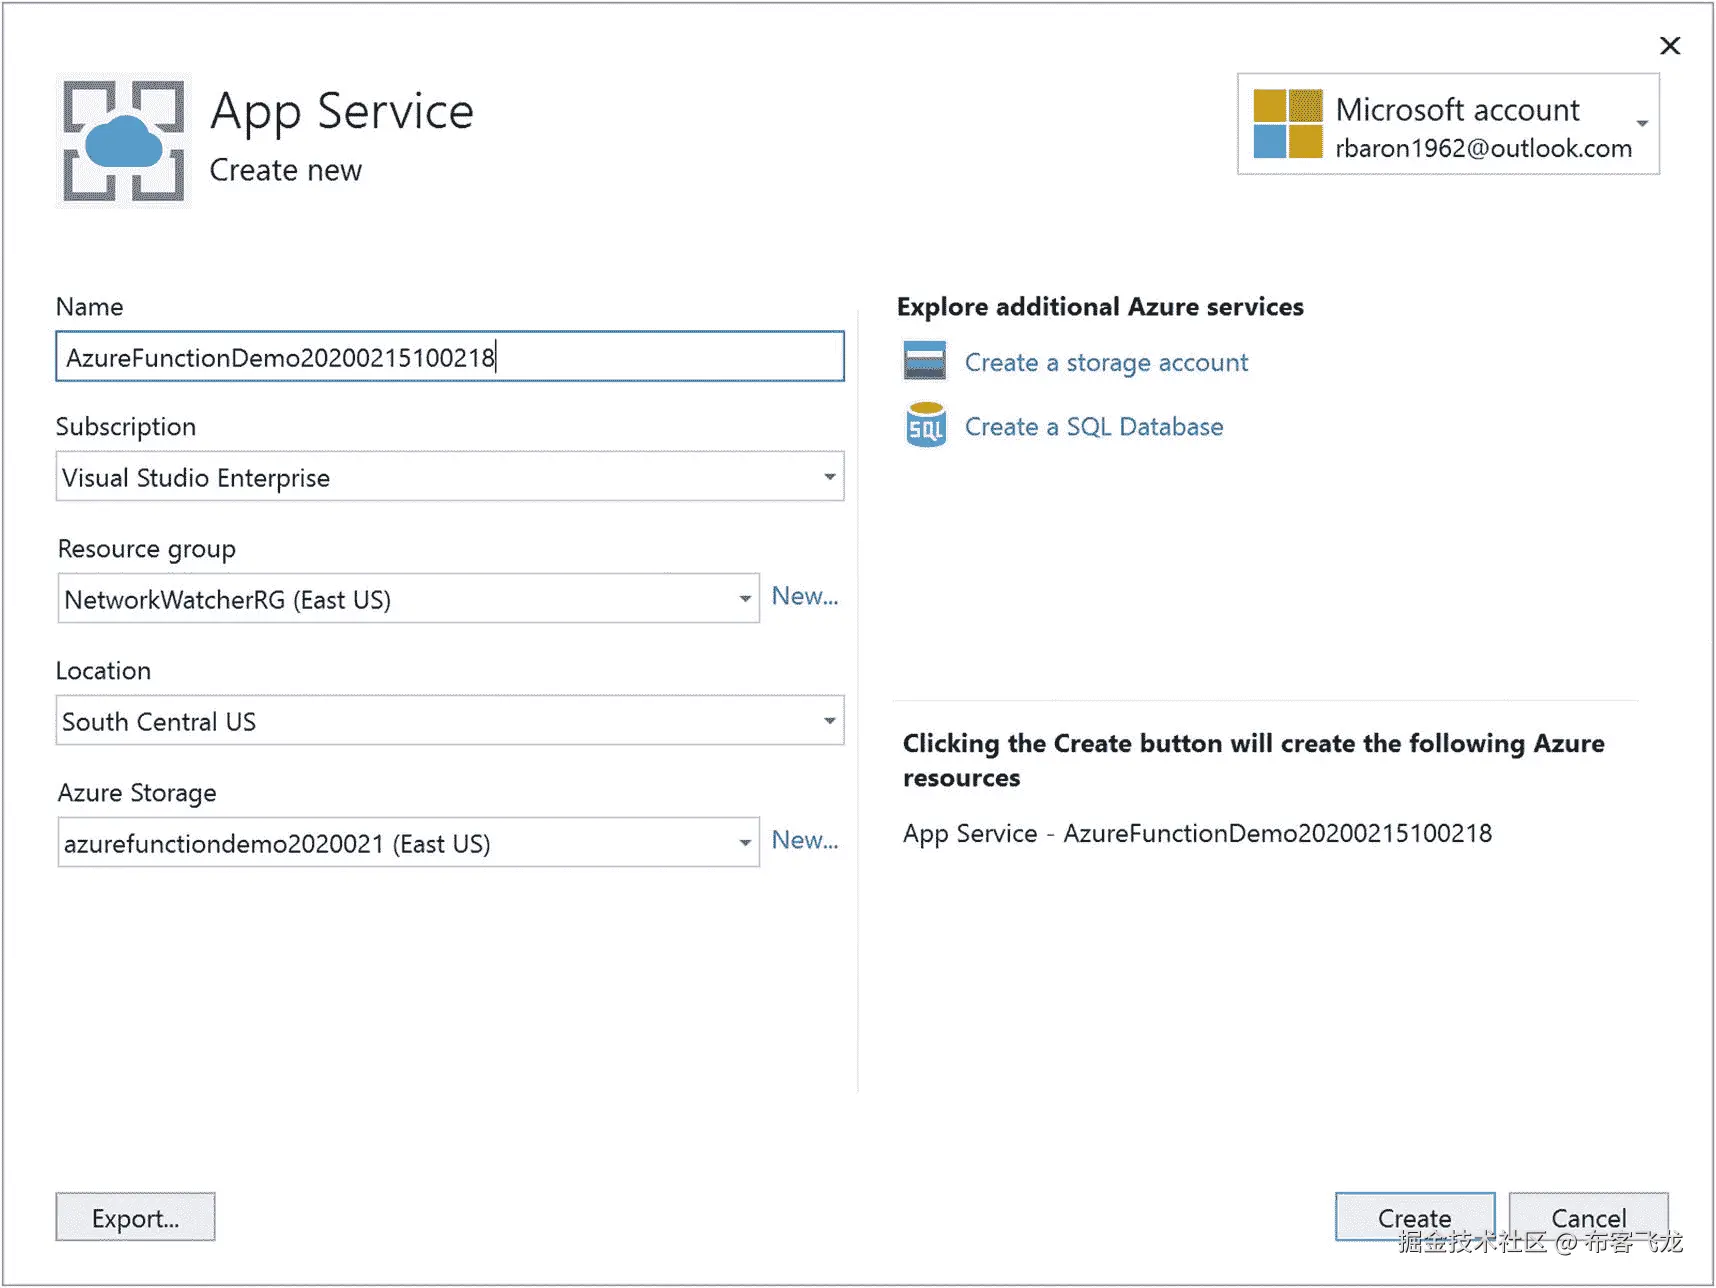Close the App Service dialog
Viewport: 1716px width, 1288px height.
(x=1669, y=46)
